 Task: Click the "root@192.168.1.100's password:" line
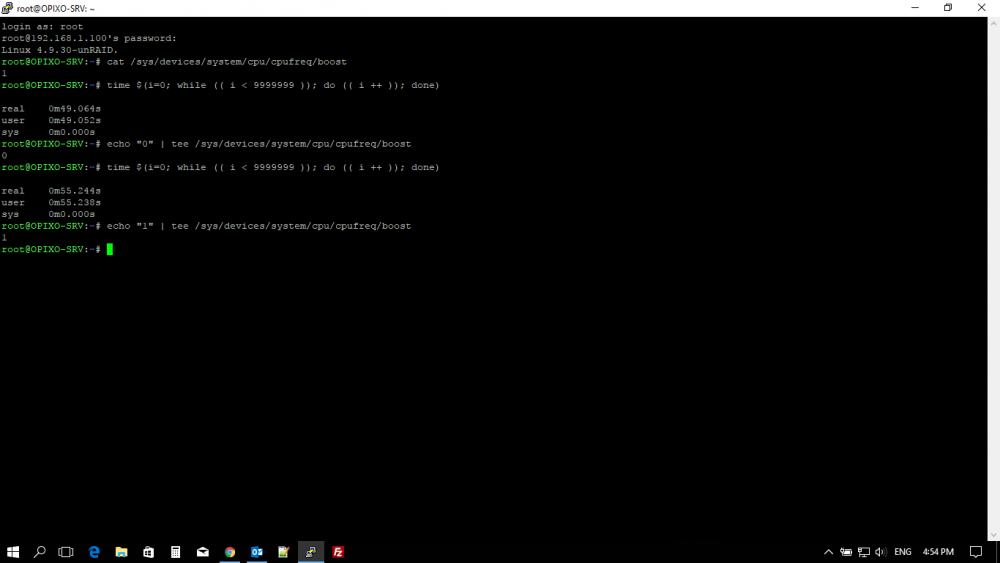pos(89,38)
